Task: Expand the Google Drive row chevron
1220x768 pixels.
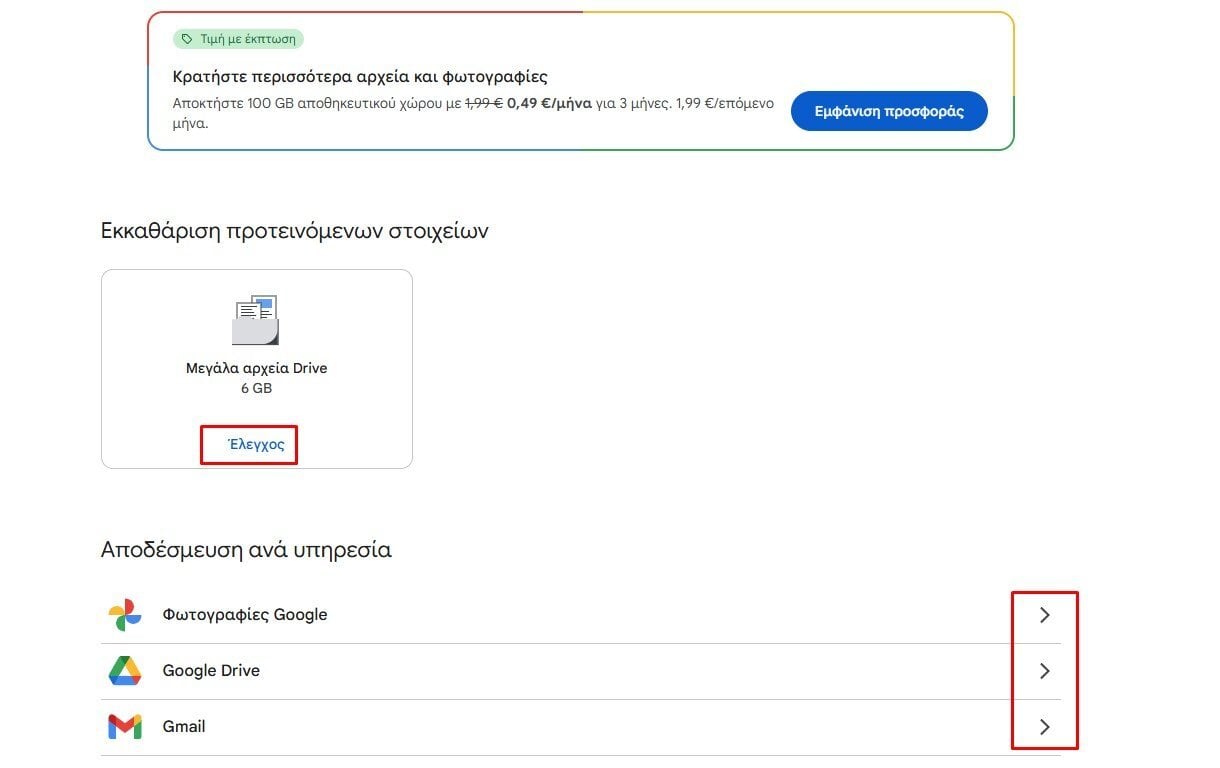Action: (x=1044, y=671)
